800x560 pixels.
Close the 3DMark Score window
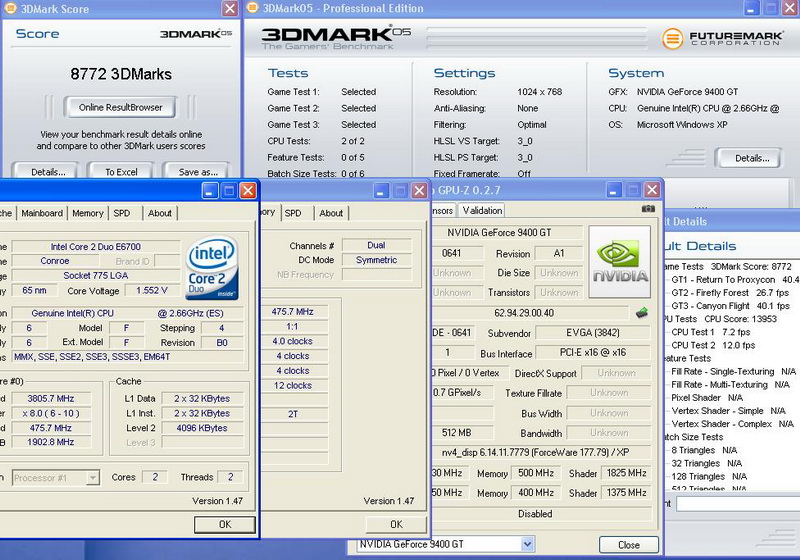click(x=230, y=8)
